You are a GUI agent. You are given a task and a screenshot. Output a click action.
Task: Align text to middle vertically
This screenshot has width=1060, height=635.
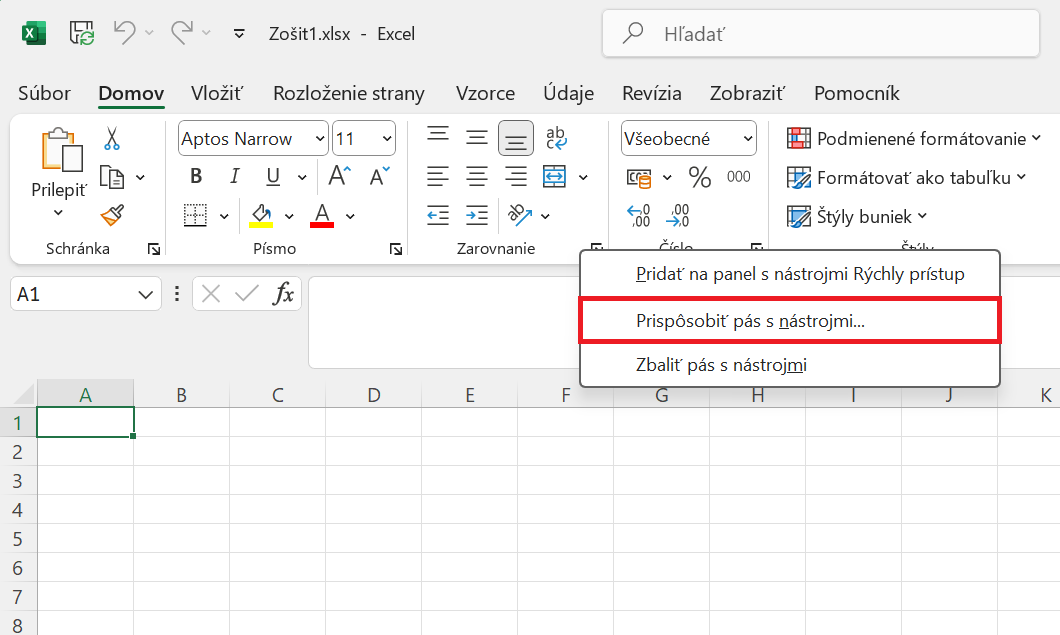click(x=477, y=138)
